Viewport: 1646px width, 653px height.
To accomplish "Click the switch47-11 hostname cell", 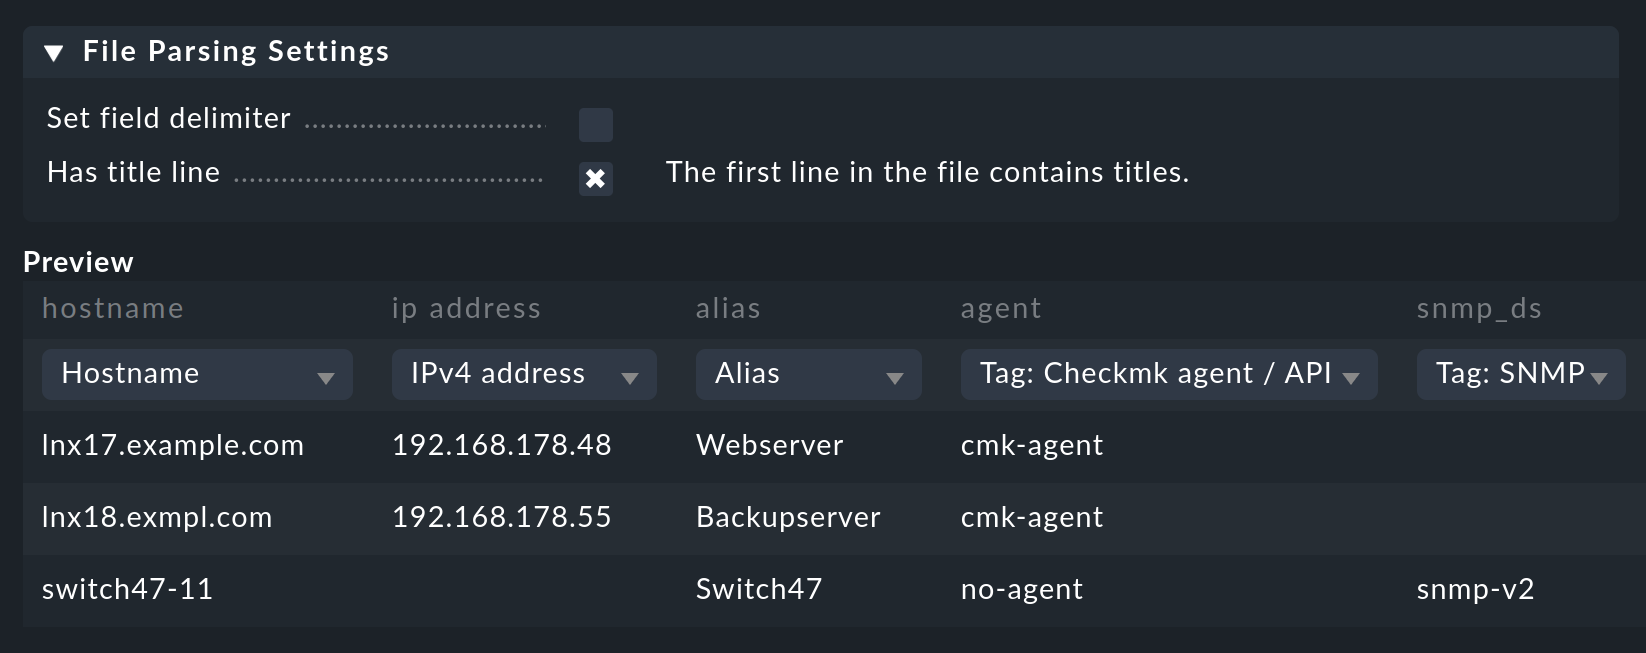I will [x=127, y=590].
